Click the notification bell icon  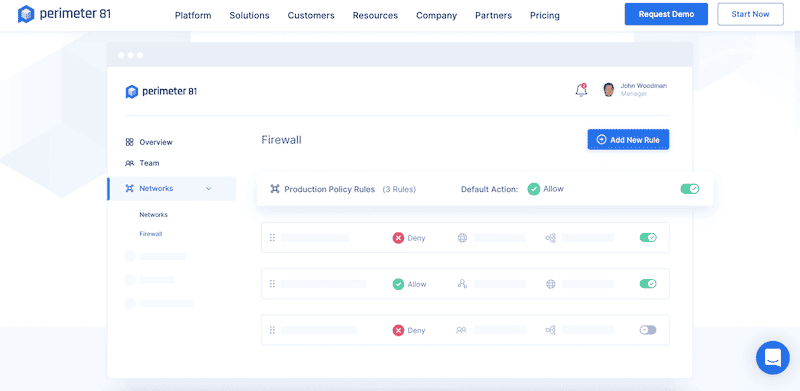[581, 90]
